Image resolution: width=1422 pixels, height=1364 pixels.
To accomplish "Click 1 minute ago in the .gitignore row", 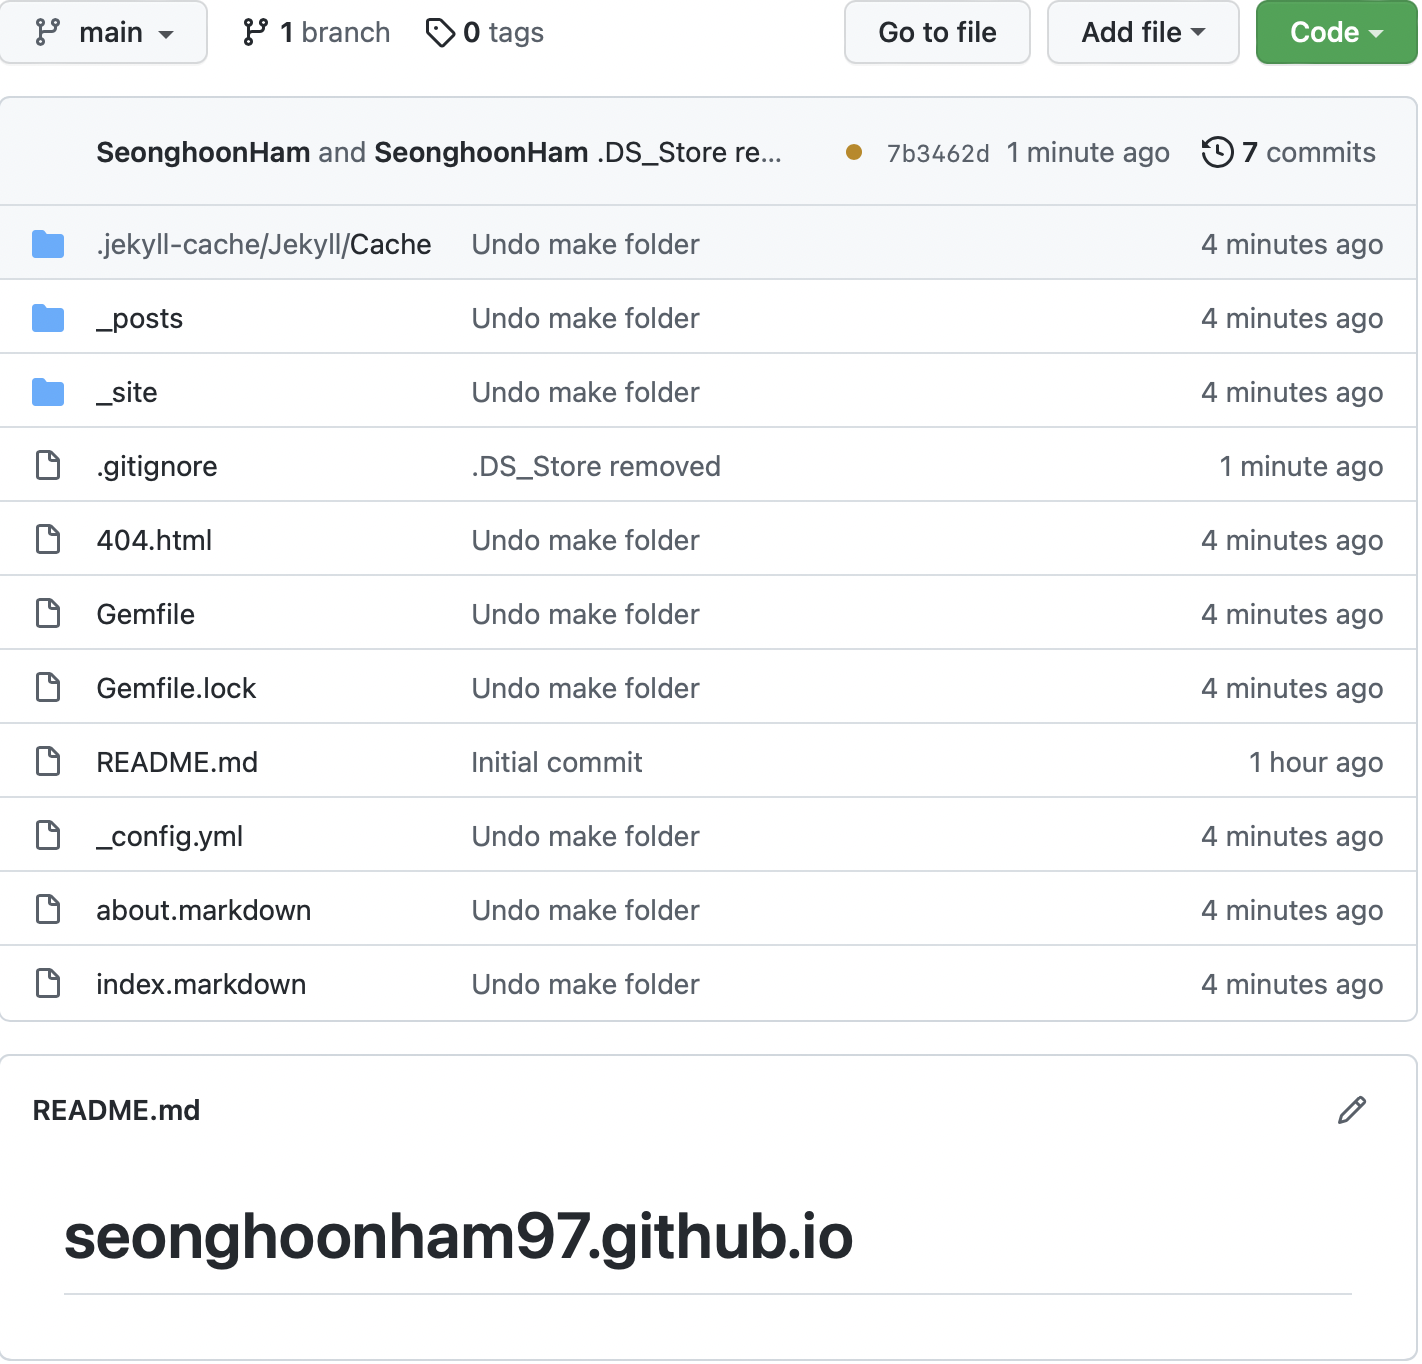I will pos(1301,466).
